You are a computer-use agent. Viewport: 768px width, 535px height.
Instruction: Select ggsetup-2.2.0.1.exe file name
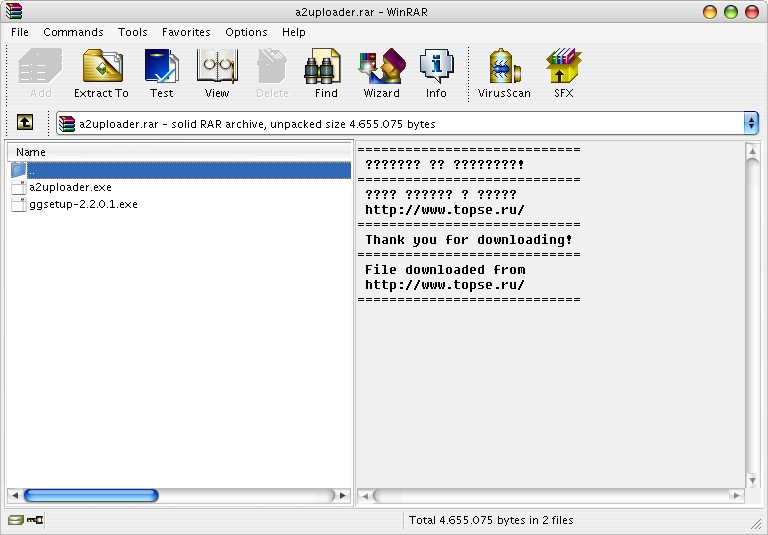tap(83, 205)
